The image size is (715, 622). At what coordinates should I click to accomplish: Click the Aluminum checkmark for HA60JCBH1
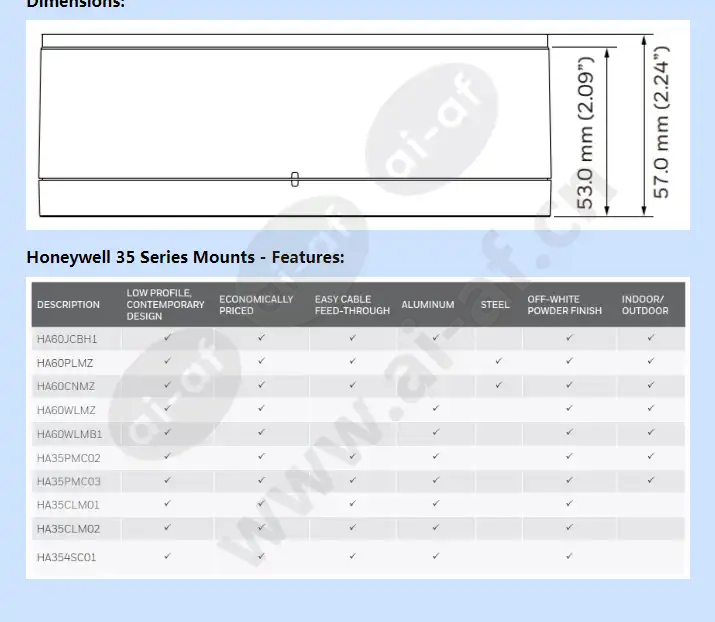435,337
